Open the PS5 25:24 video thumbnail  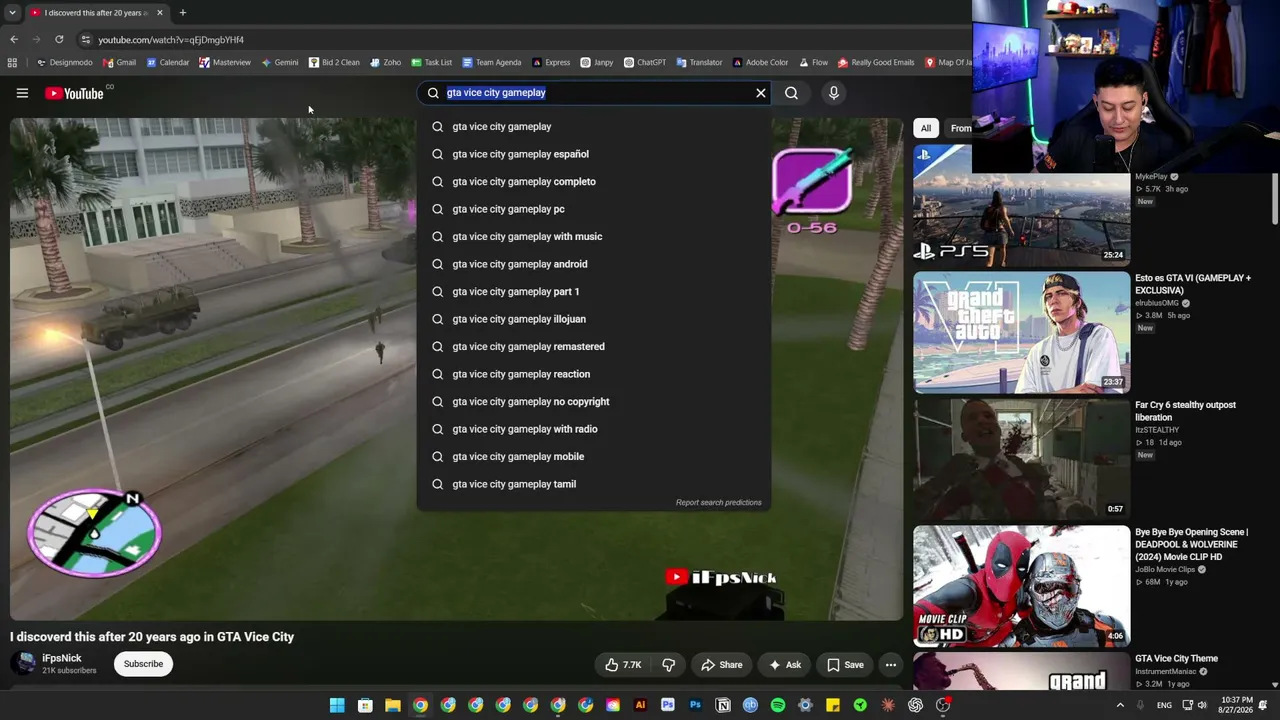(1021, 205)
